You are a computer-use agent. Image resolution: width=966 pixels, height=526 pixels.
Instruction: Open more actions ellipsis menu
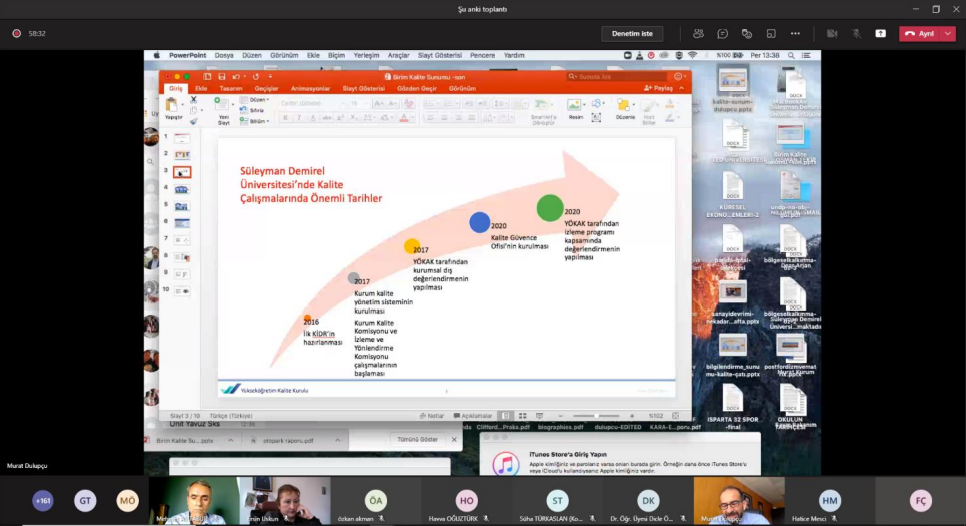pos(795,33)
